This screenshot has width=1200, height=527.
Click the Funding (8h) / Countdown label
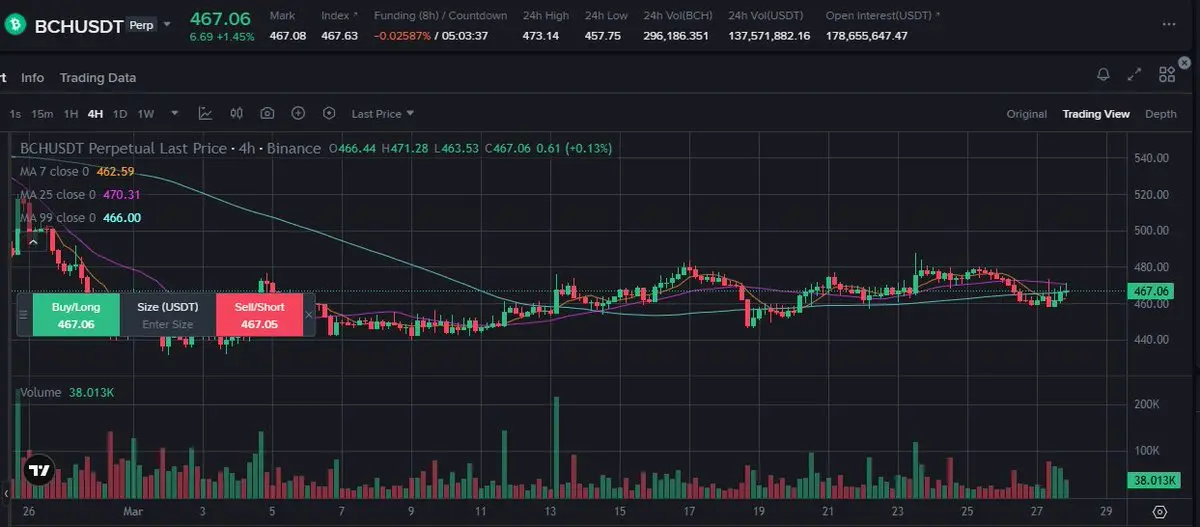pos(440,16)
